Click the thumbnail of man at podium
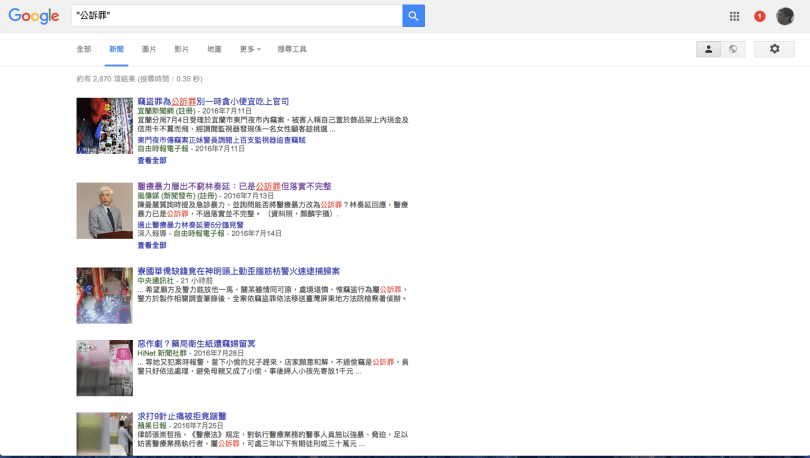 [104, 211]
